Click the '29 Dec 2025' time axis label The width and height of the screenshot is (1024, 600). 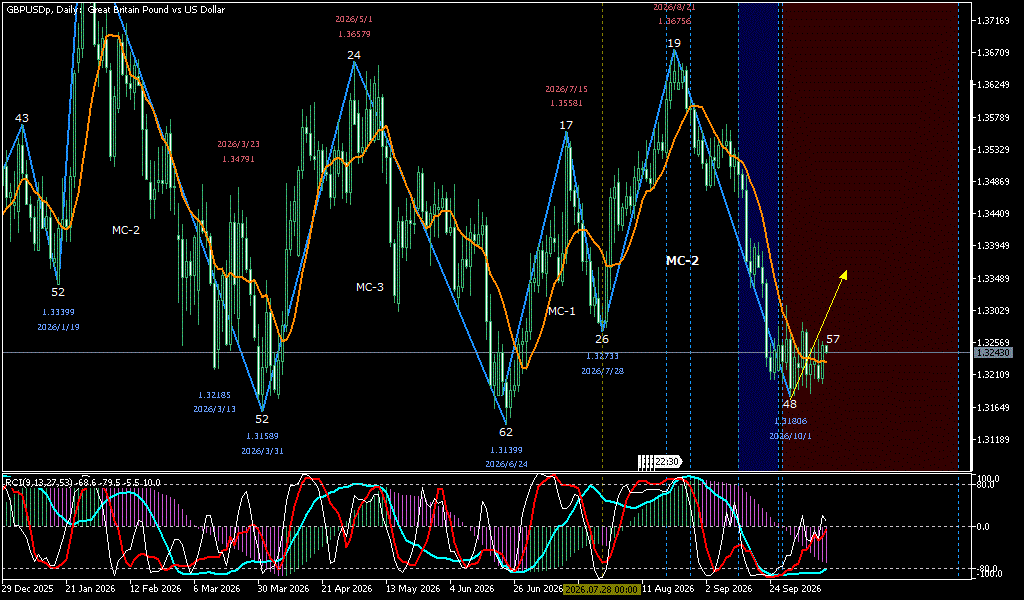27,589
